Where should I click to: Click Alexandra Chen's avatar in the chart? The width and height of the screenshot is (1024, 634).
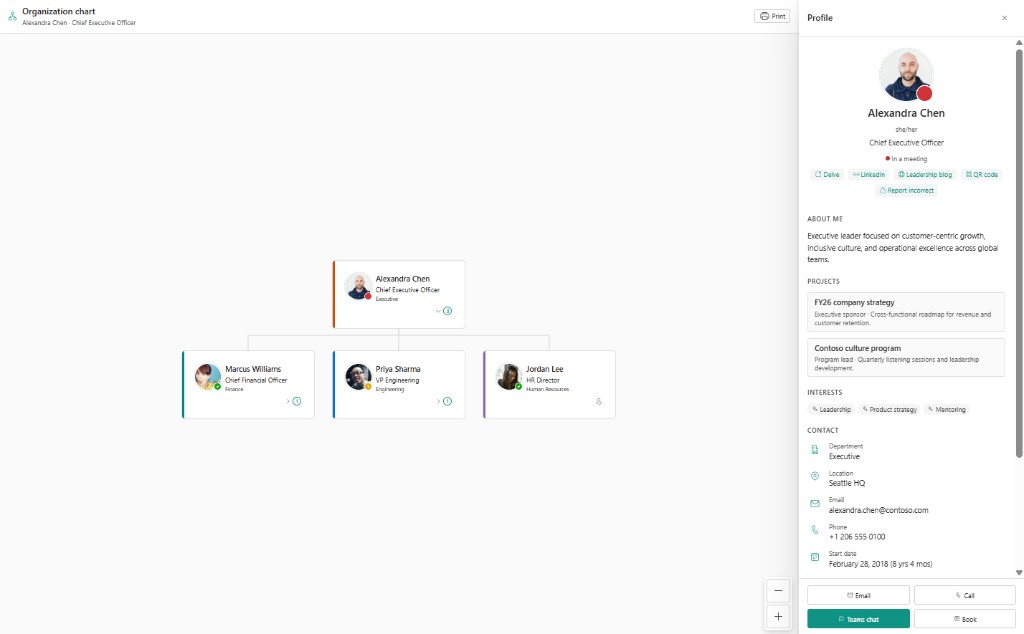(358, 286)
